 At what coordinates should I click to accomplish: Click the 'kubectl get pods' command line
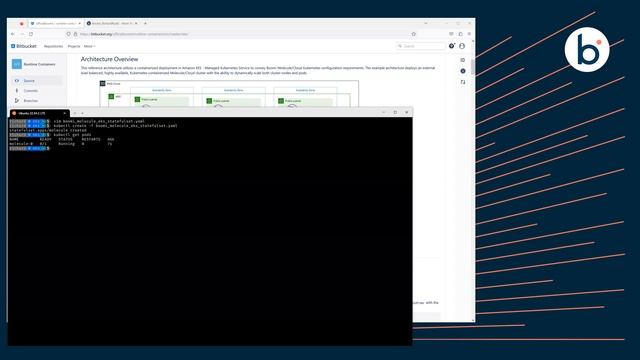click(x=73, y=135)
